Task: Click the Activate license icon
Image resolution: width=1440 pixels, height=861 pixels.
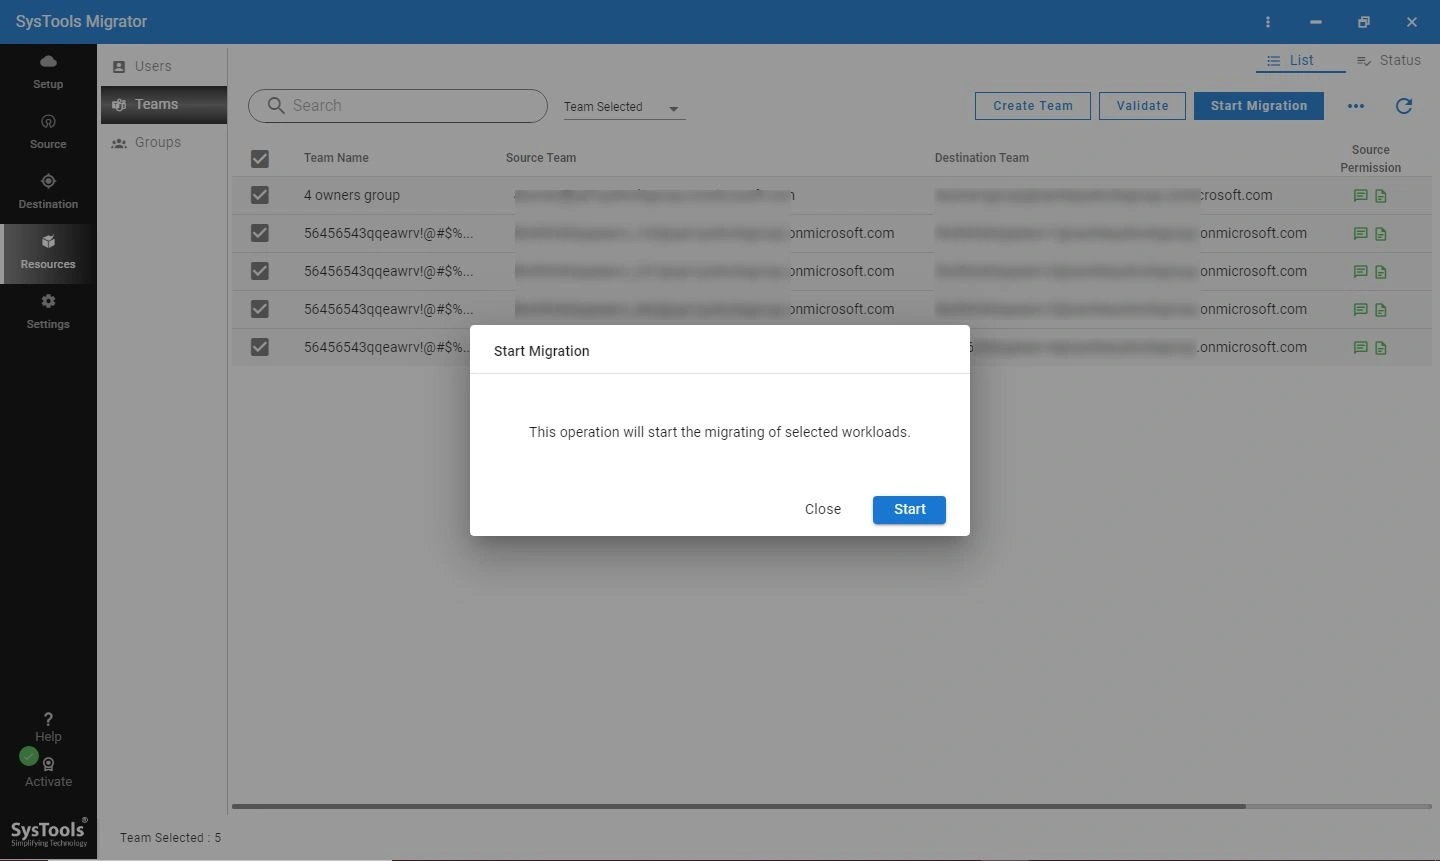Action: tap(49, 773)
